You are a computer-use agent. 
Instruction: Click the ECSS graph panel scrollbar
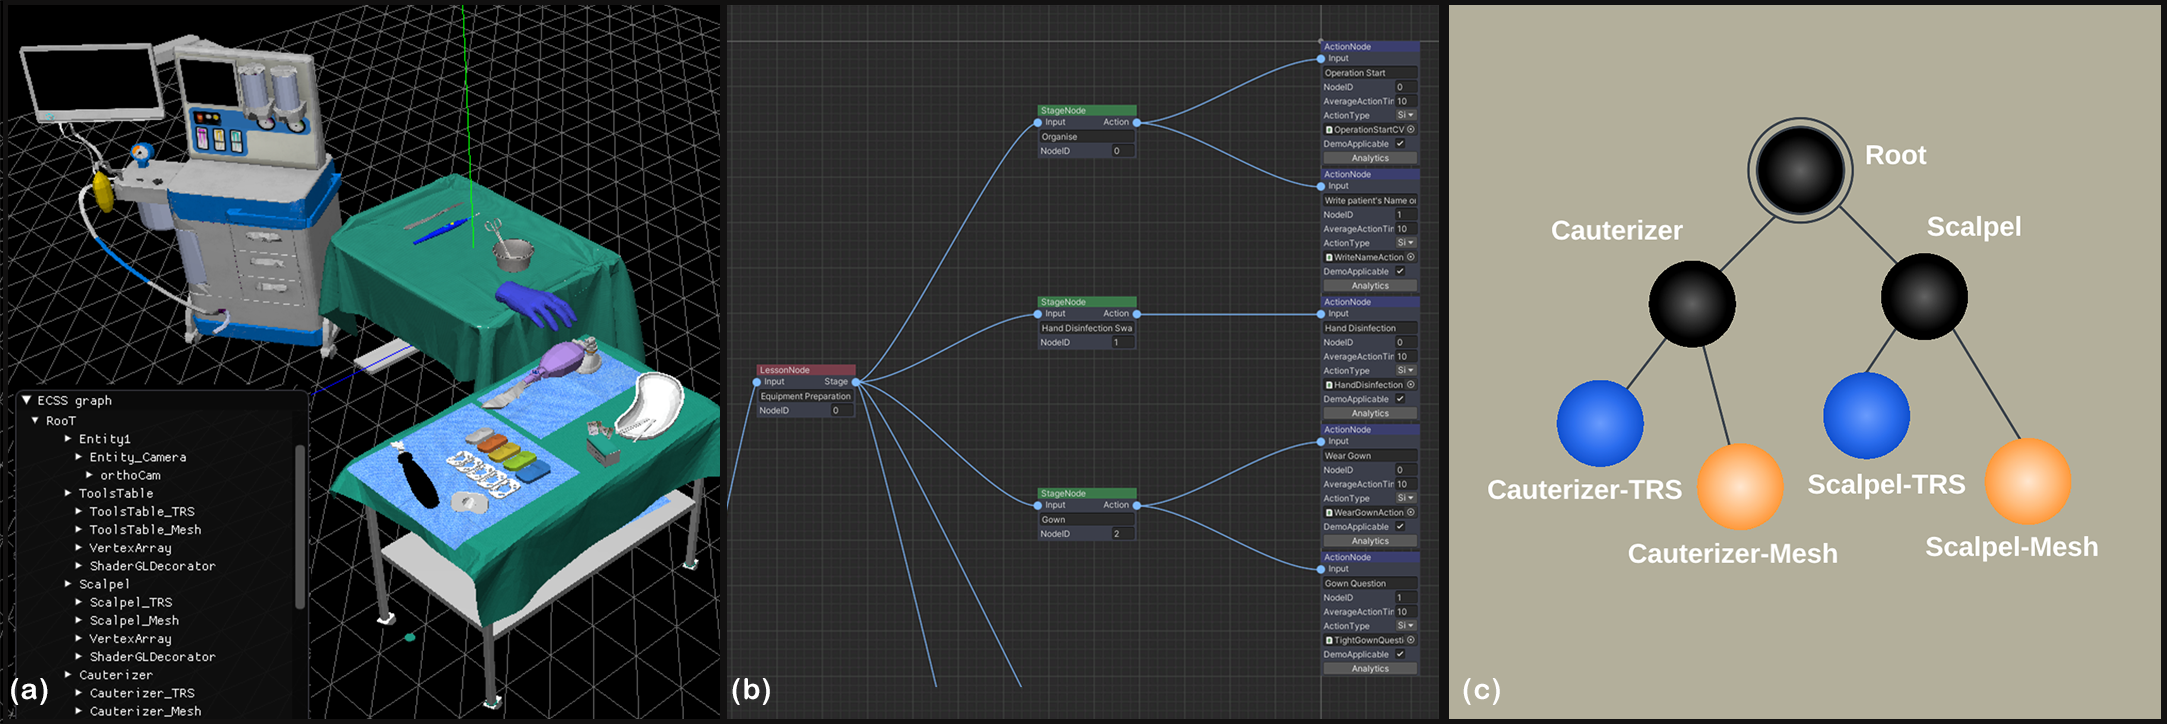(x=300, y=526)
